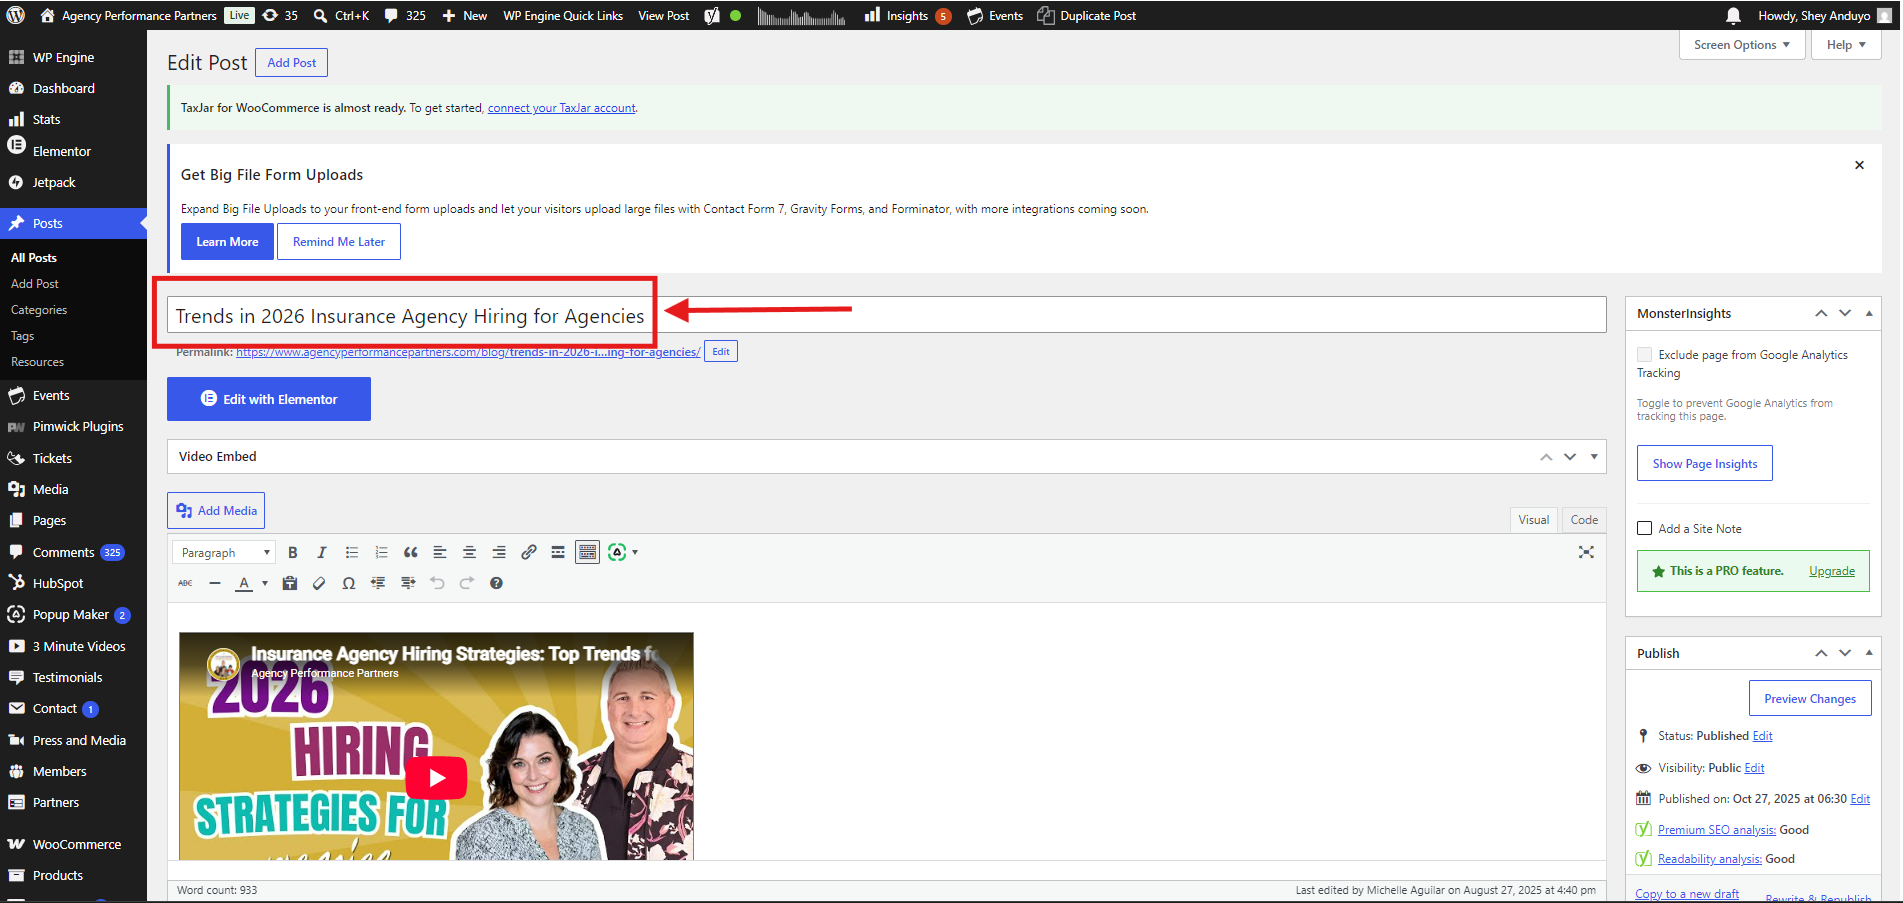Collapse the MonsterInsights panel
The height and width of the screenshot is (903, 1903).
(1869, 313)
